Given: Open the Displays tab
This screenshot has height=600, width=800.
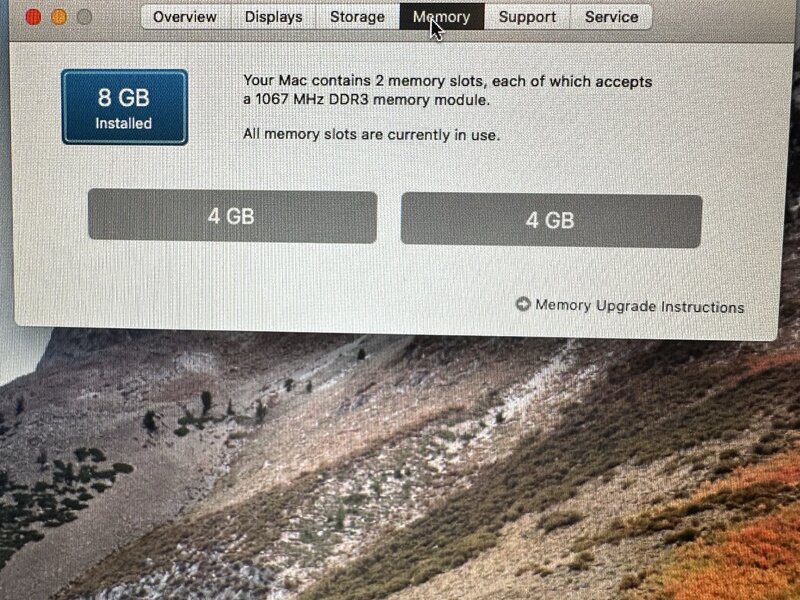Looking at the screenshot, I should pos(273,17).
